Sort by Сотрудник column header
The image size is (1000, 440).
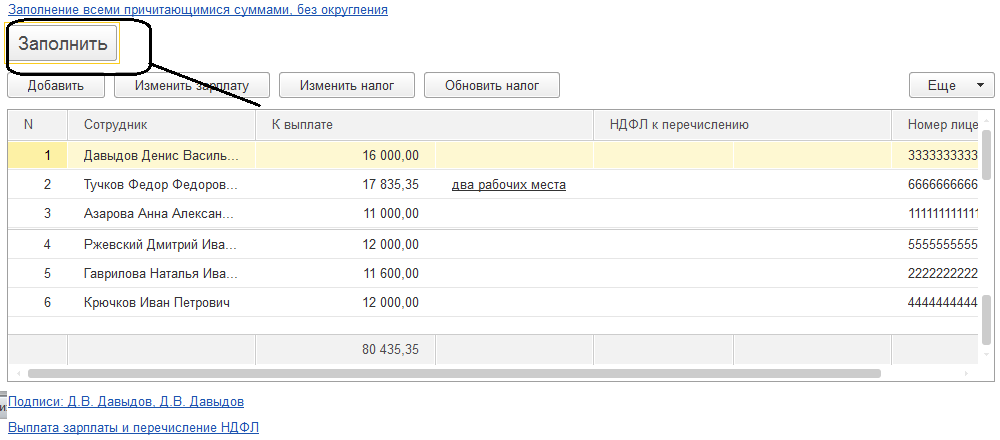click(116, 125)
